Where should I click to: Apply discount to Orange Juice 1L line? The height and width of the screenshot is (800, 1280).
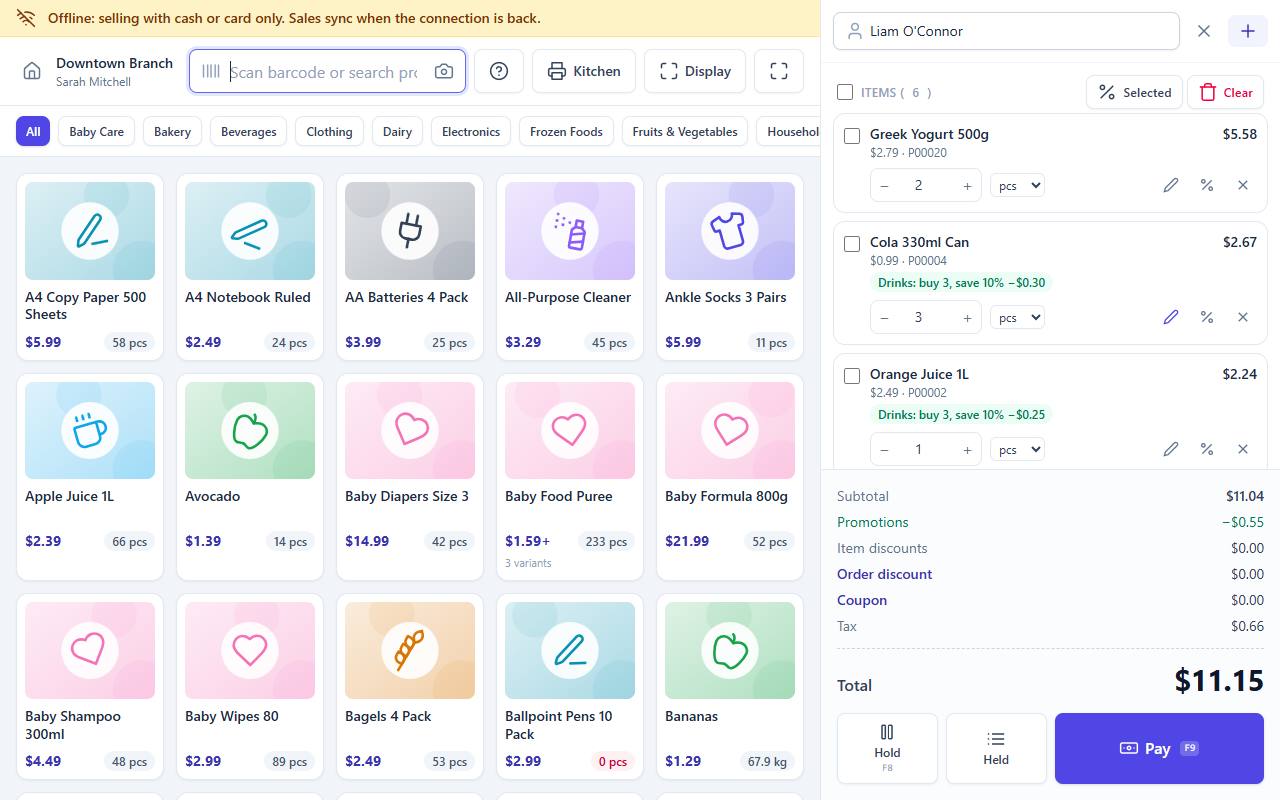pyautogui.click(x=1207, y=449)
